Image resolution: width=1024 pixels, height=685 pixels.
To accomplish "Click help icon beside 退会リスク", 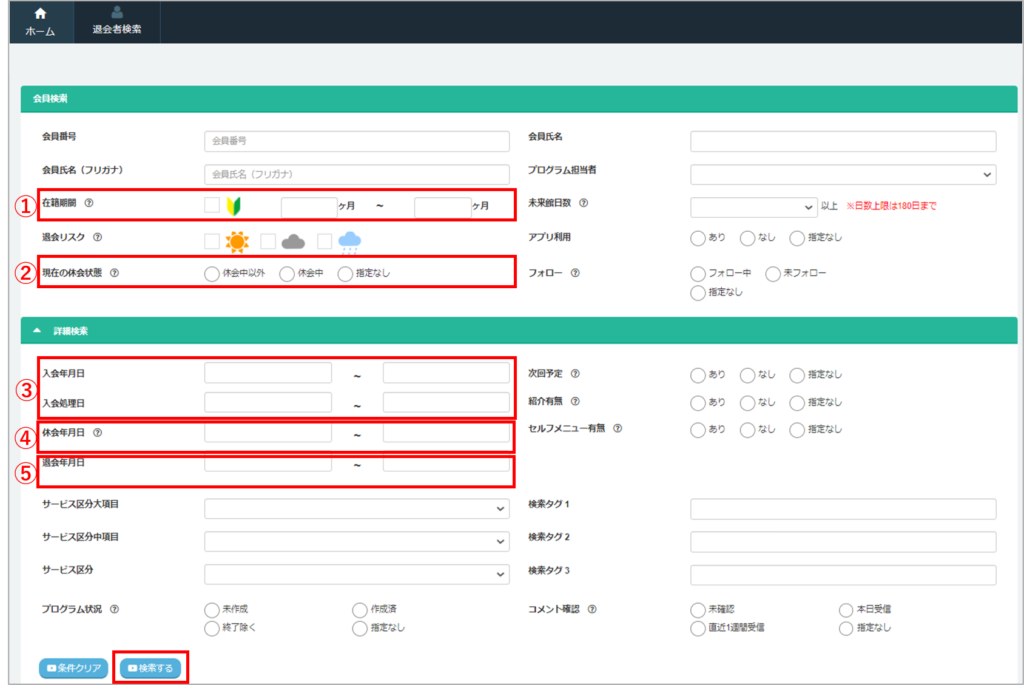I will 97,238.
